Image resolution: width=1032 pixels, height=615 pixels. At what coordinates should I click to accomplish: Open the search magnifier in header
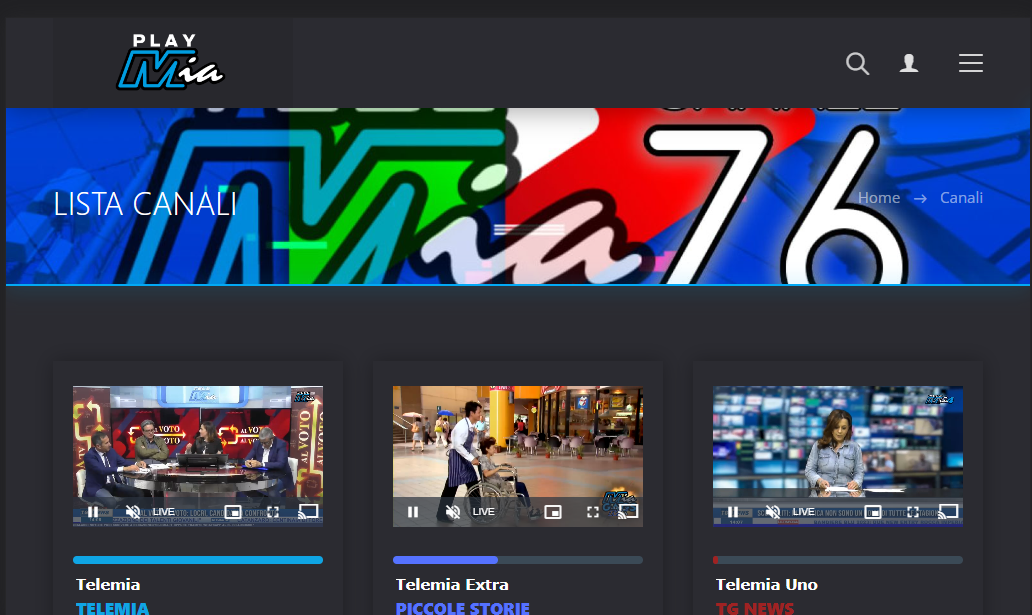point(857,64)
